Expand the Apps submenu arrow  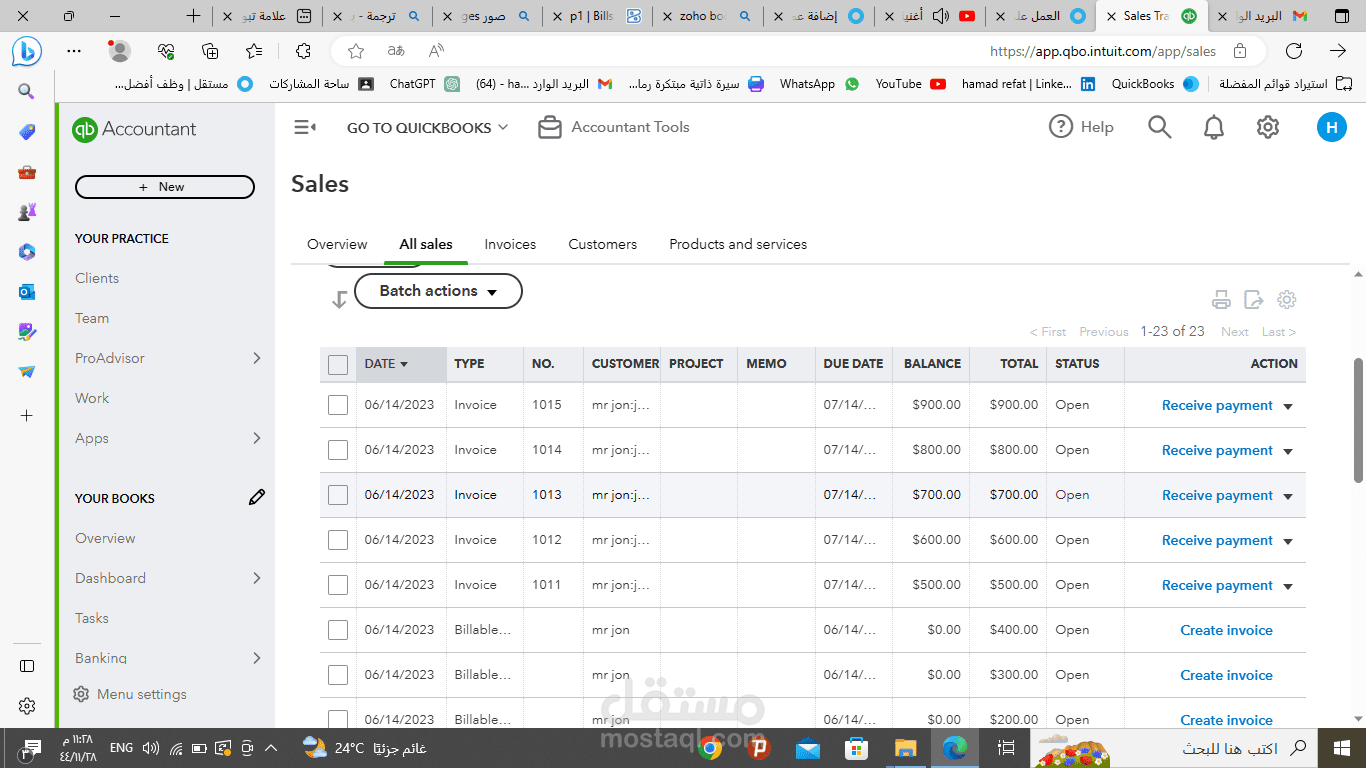pos(257,438)
